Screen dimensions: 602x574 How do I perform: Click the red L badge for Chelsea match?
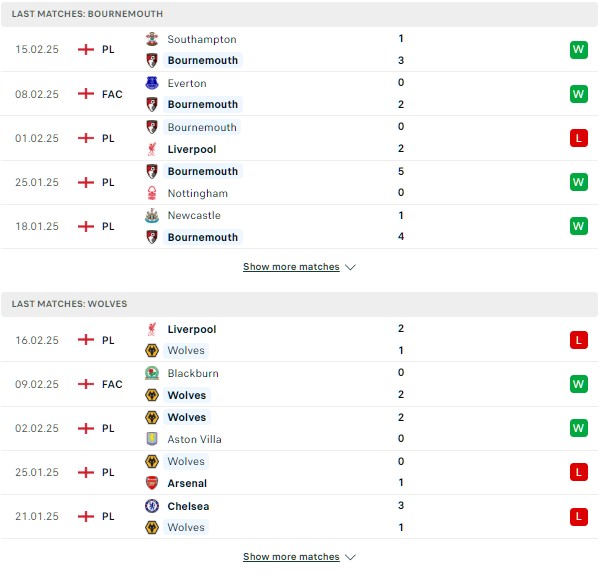[x=579, y=516]
